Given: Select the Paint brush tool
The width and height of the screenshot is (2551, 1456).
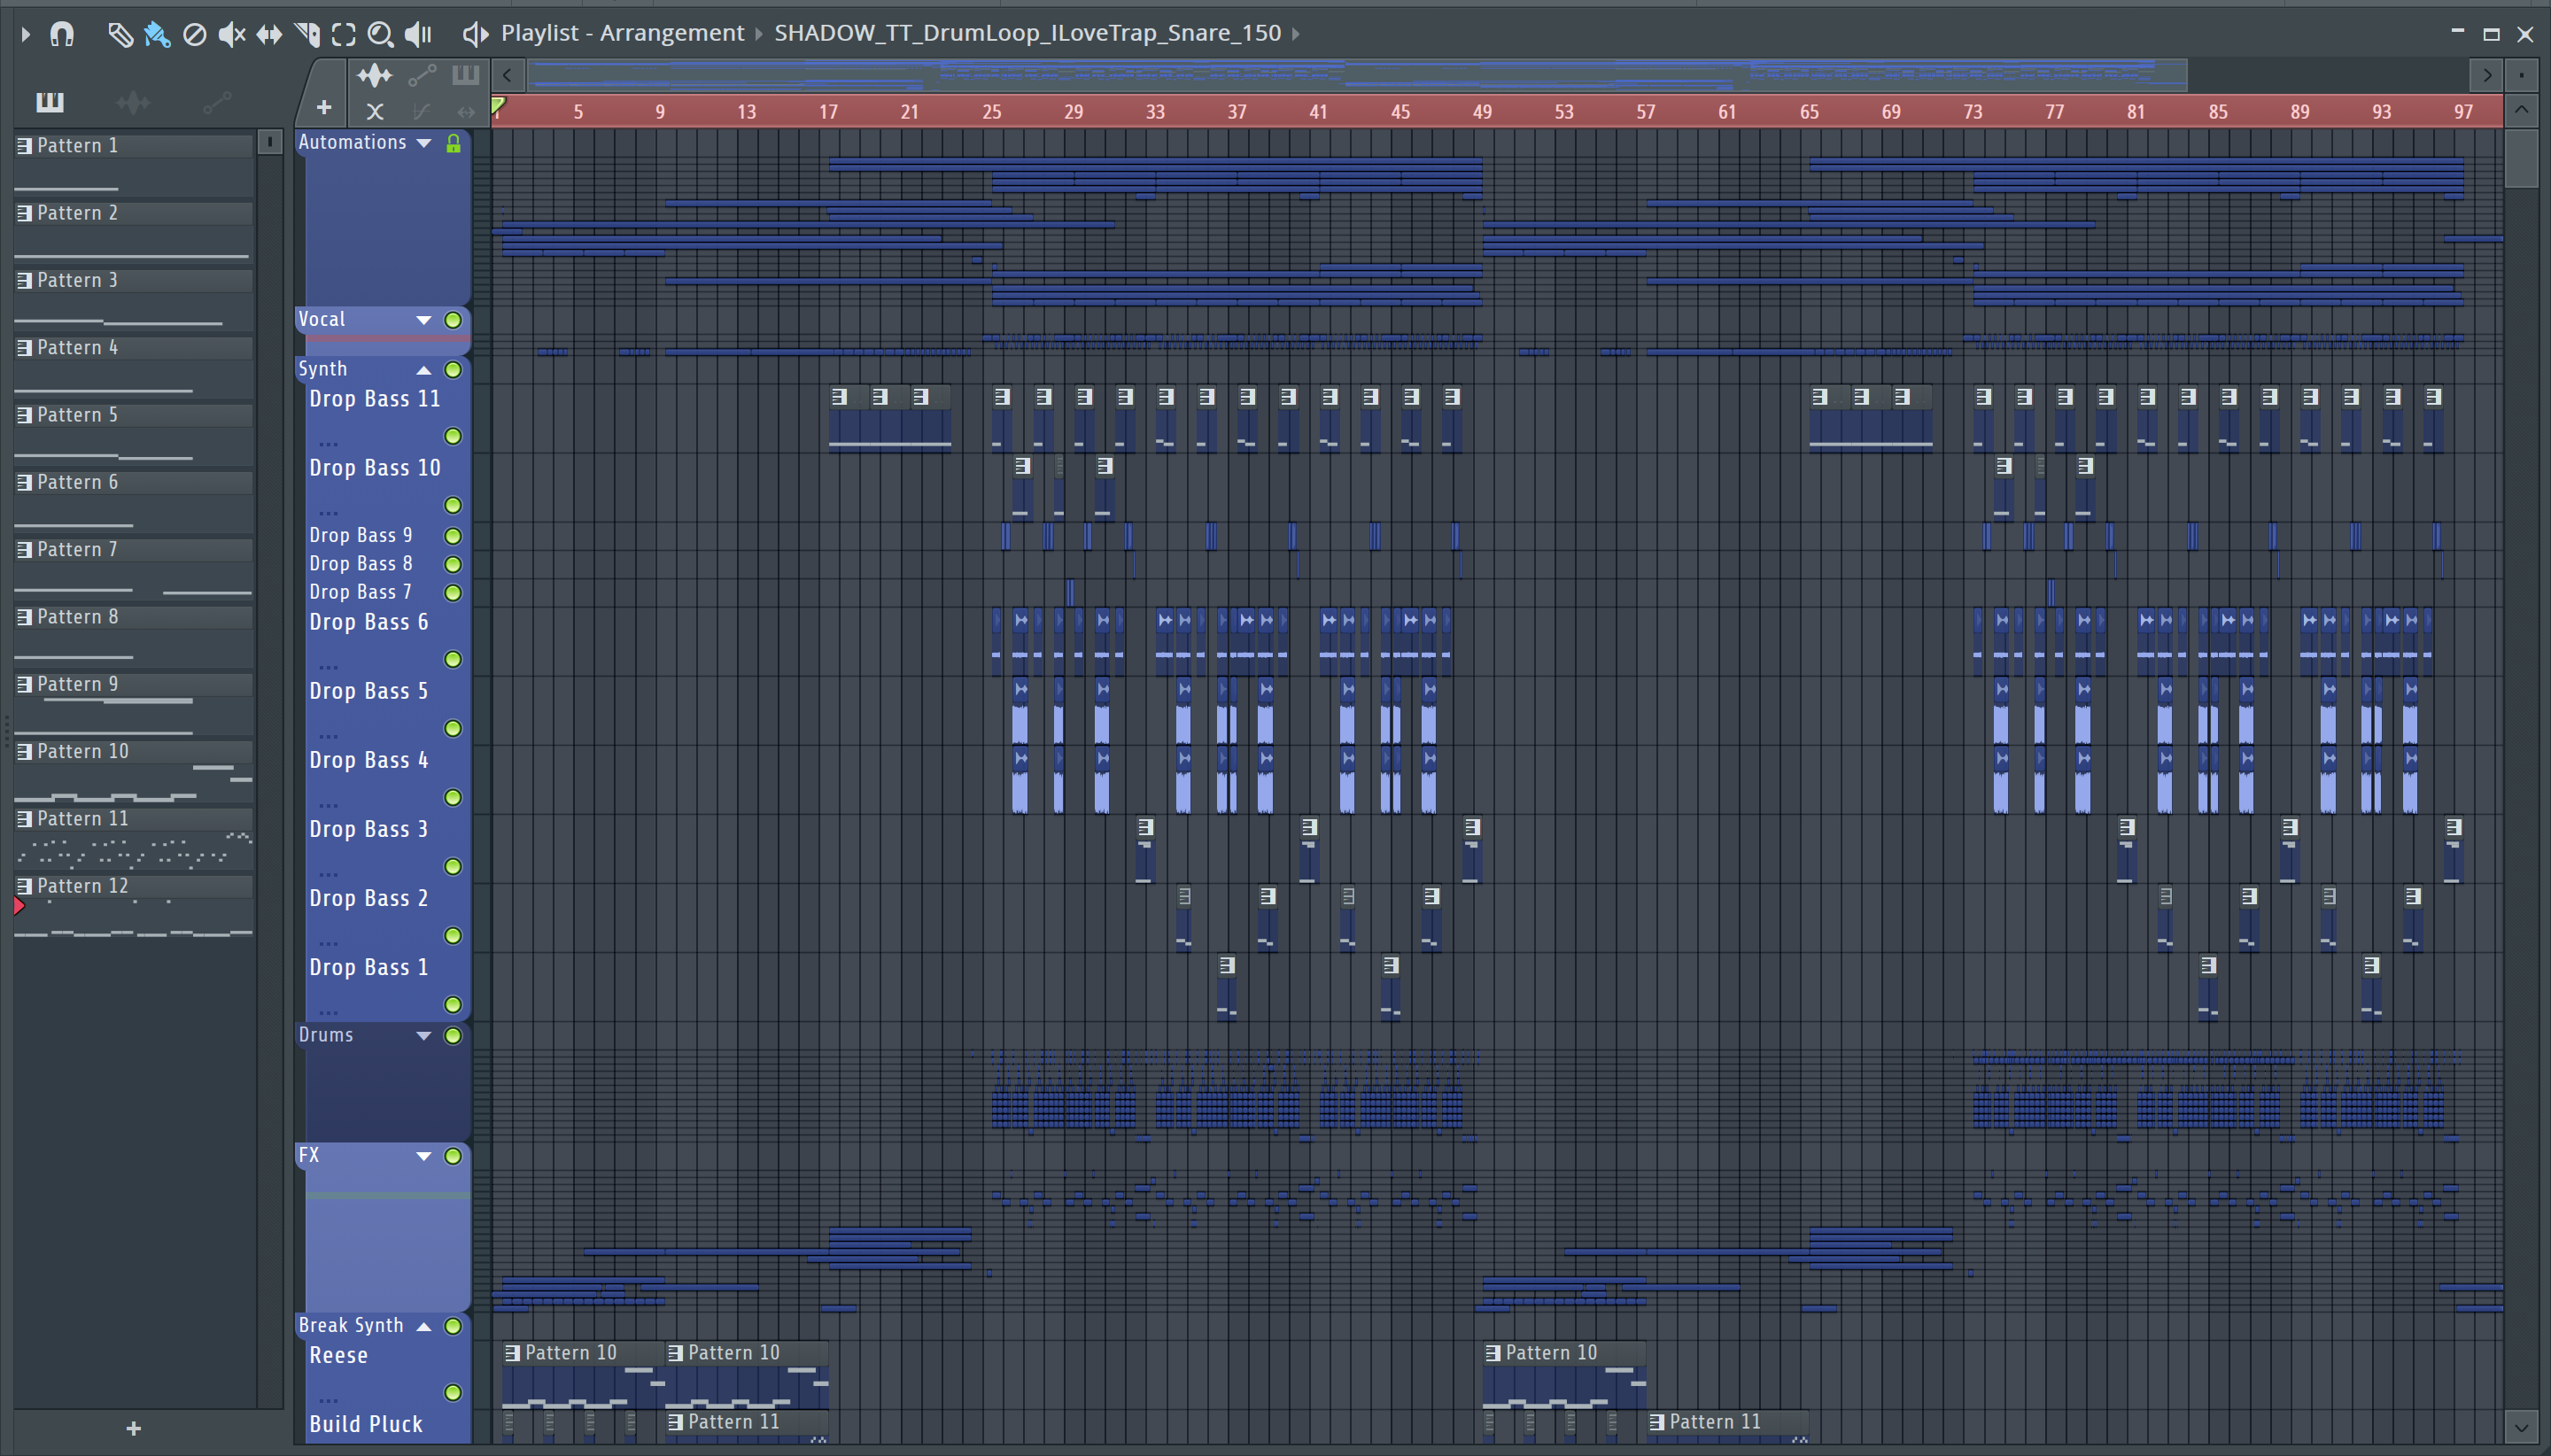Looking at the screenshot, I should (x=157, y=34).
